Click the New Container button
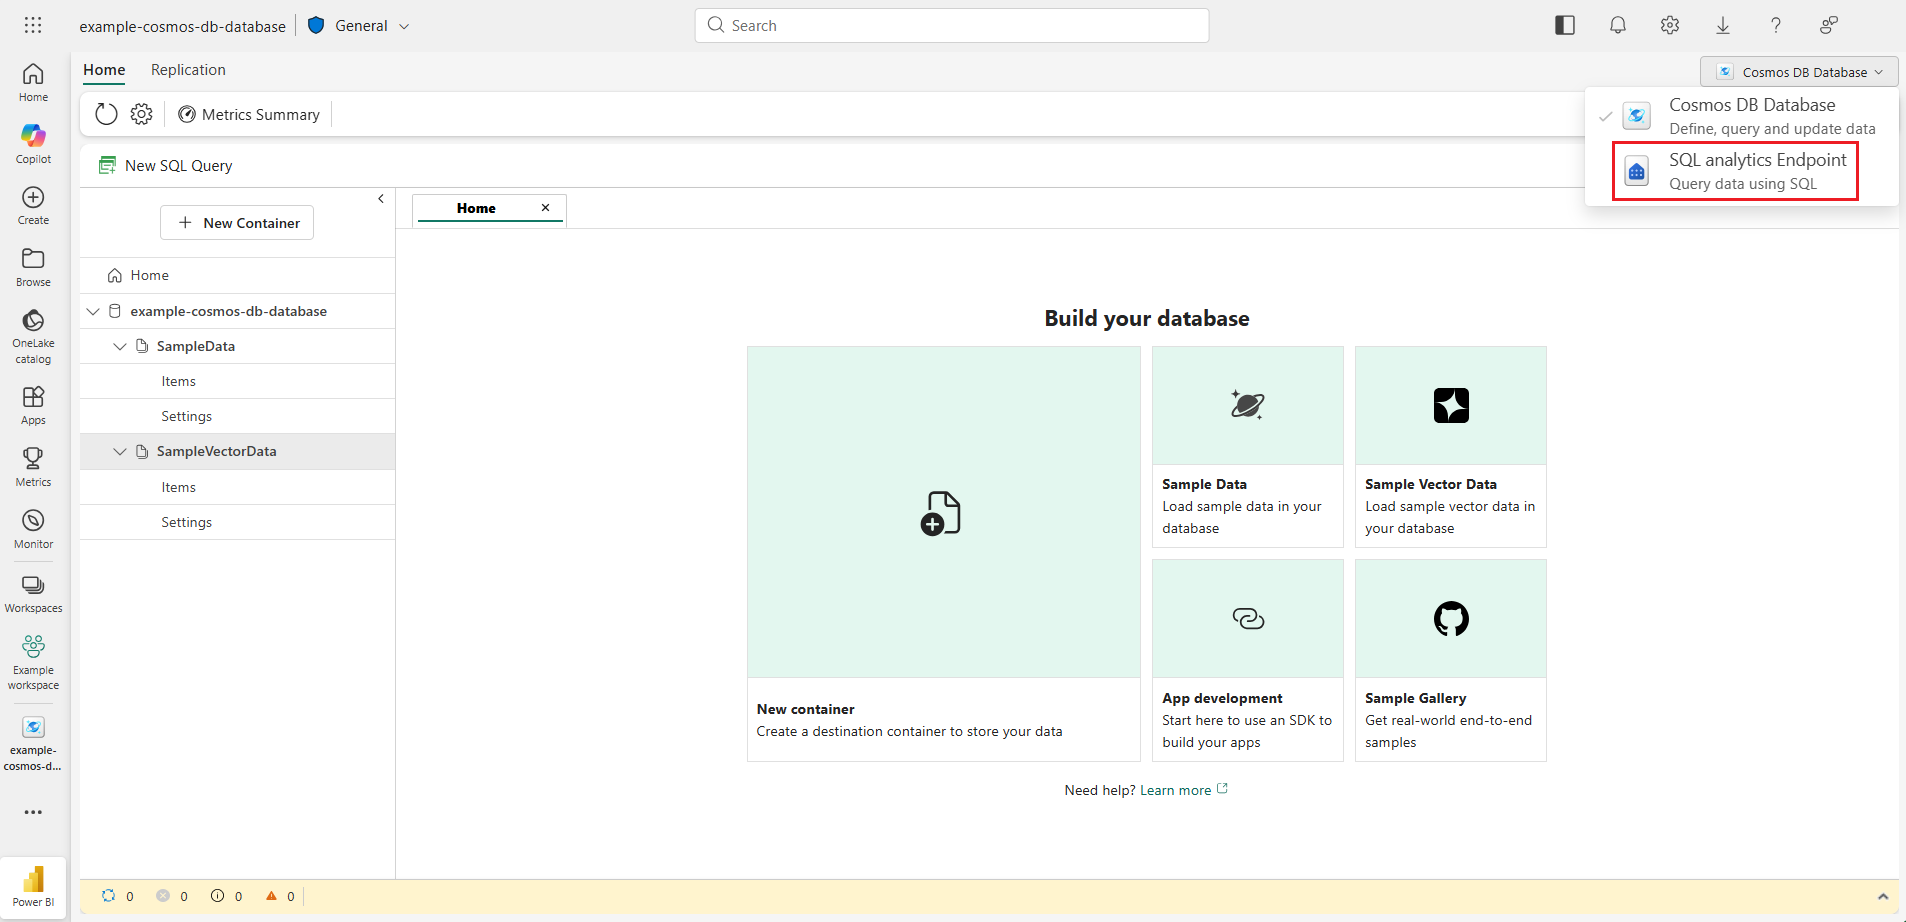Screen dimensions: 1906x922 point(237,223)
